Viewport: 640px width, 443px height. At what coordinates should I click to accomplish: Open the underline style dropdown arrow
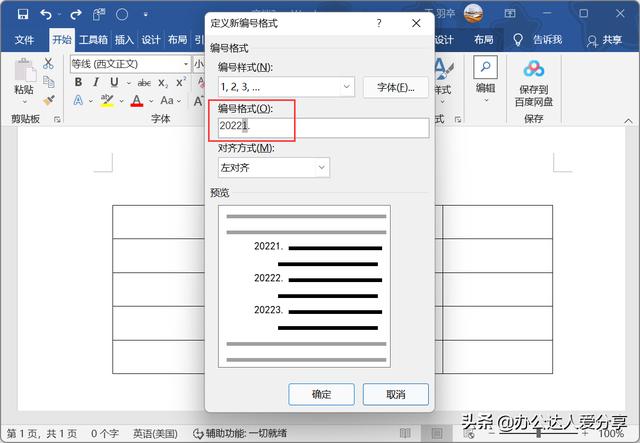click(x=129, y=83)
